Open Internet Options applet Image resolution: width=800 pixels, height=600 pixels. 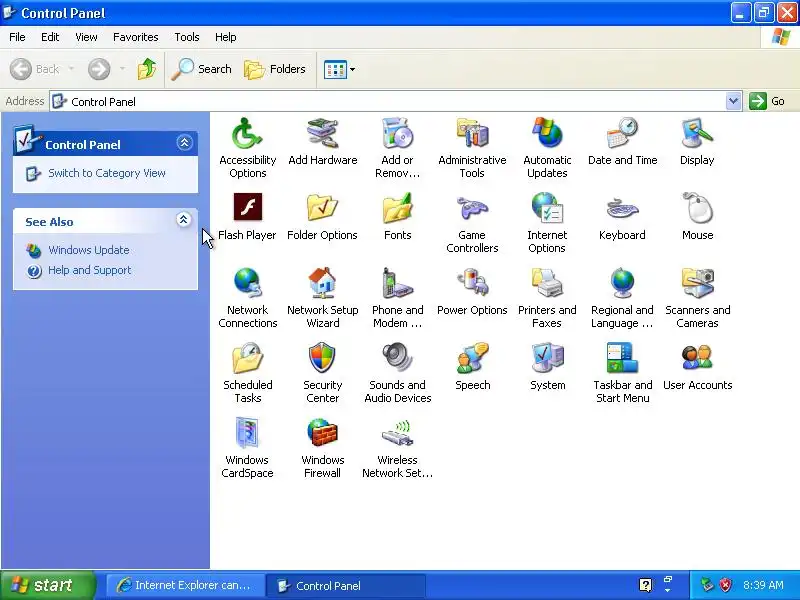(x=547, y=223)
